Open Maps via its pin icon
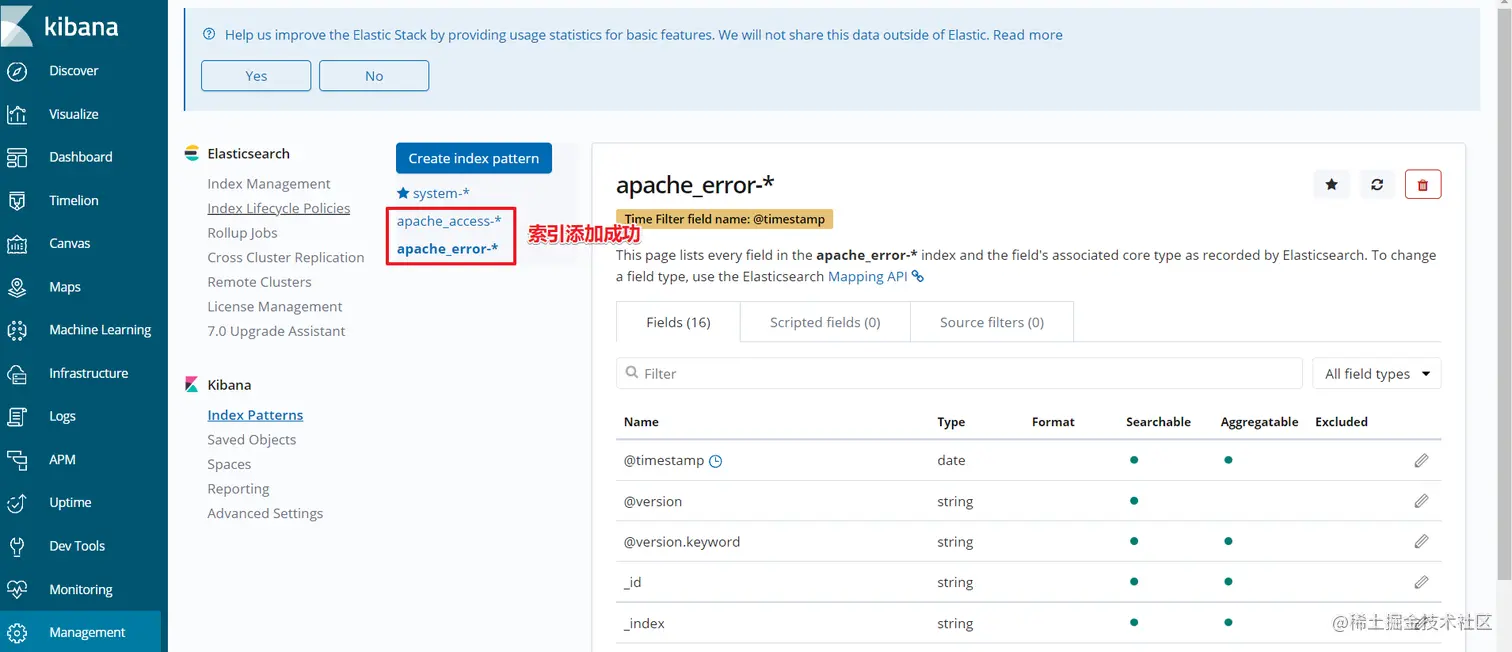Viewport: 1512px width, 652px height. (x=17, y=287)
